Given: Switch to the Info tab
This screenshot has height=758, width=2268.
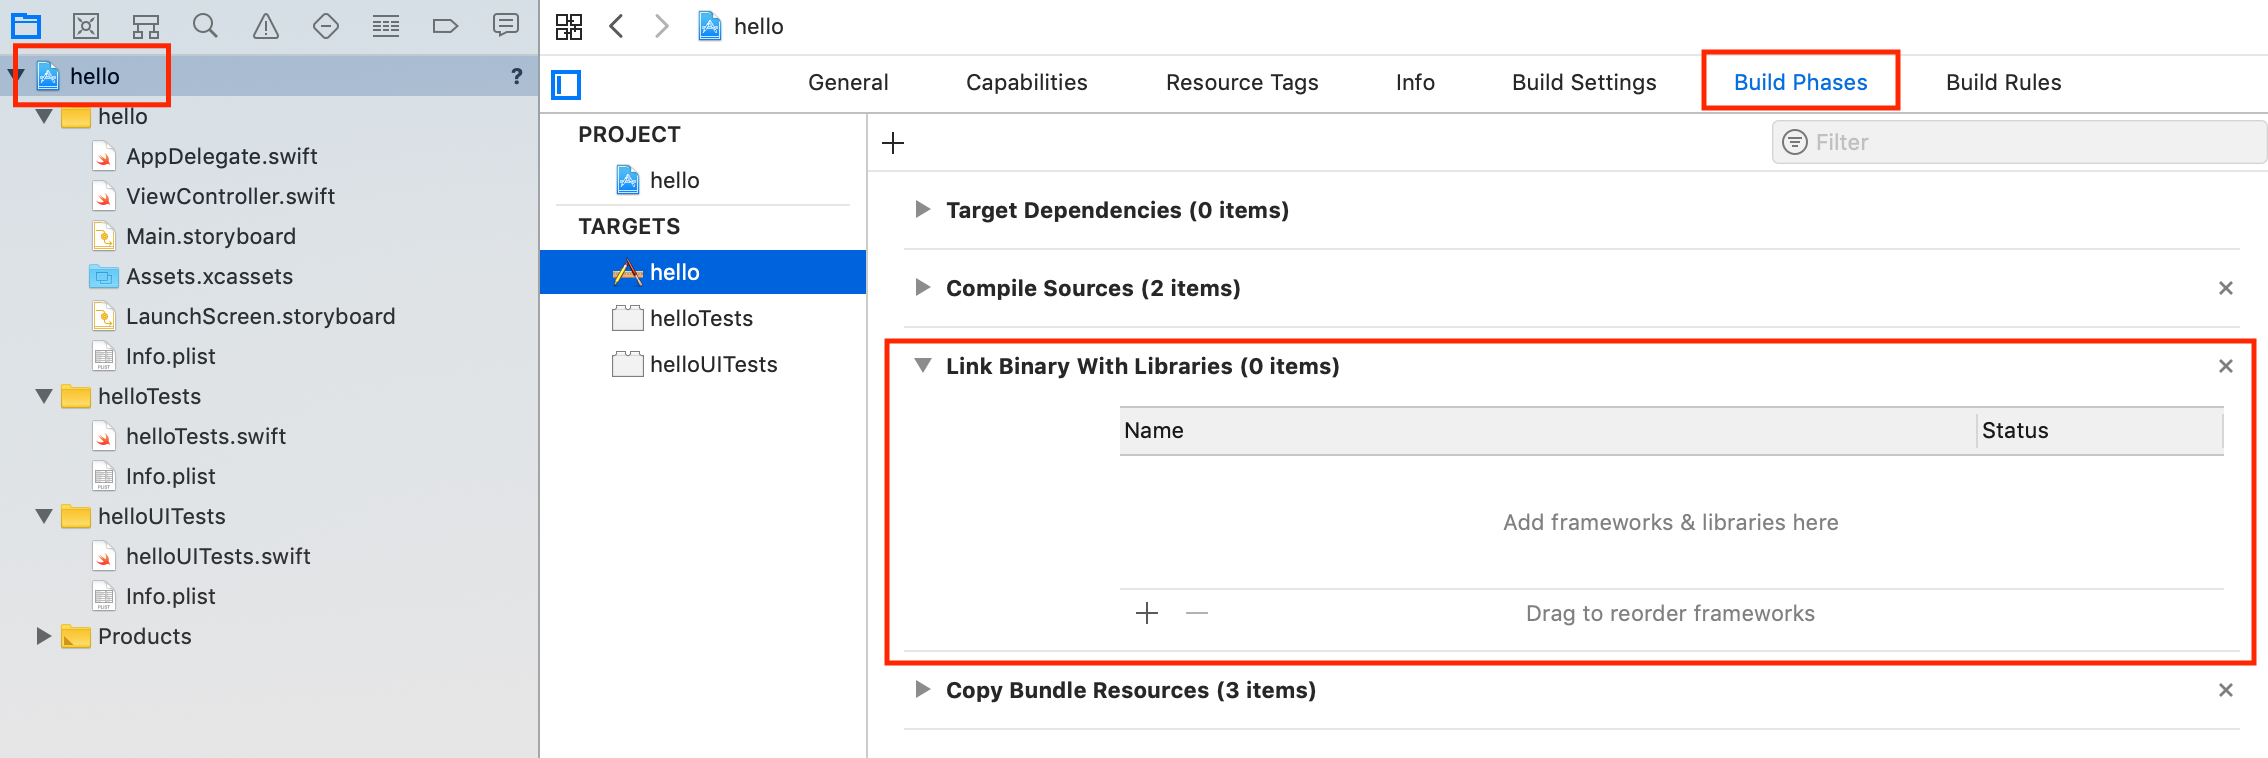Looking at the screenshot, I should (x=1415, y=82).
